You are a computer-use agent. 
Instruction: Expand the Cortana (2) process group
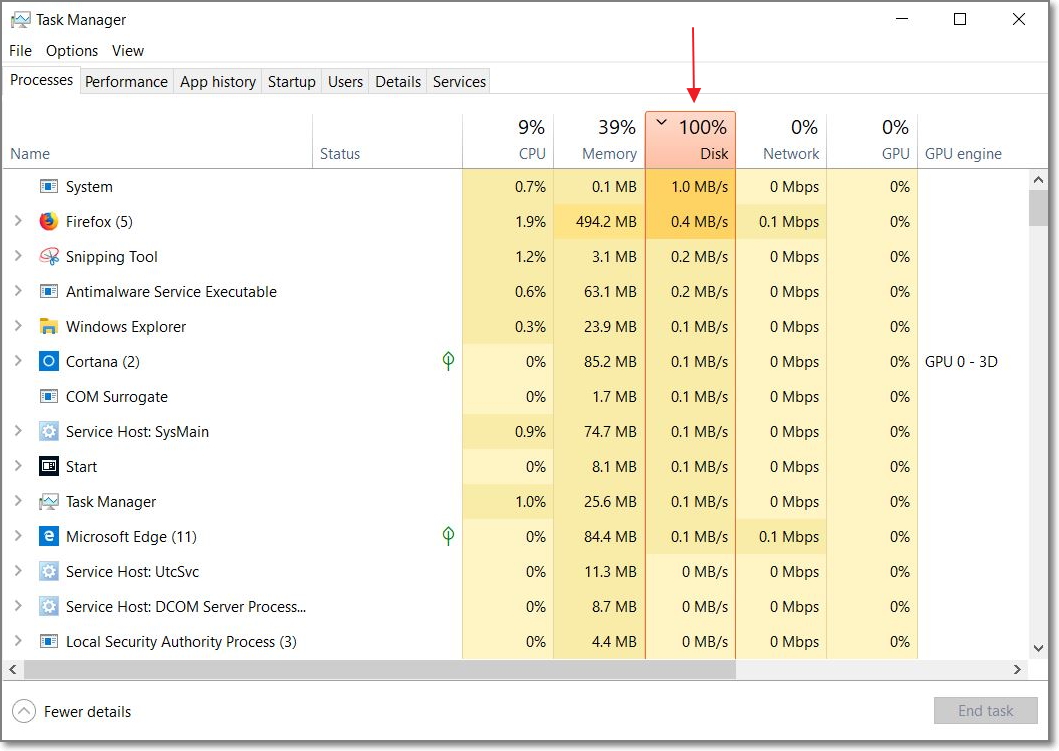click(18, 361)
